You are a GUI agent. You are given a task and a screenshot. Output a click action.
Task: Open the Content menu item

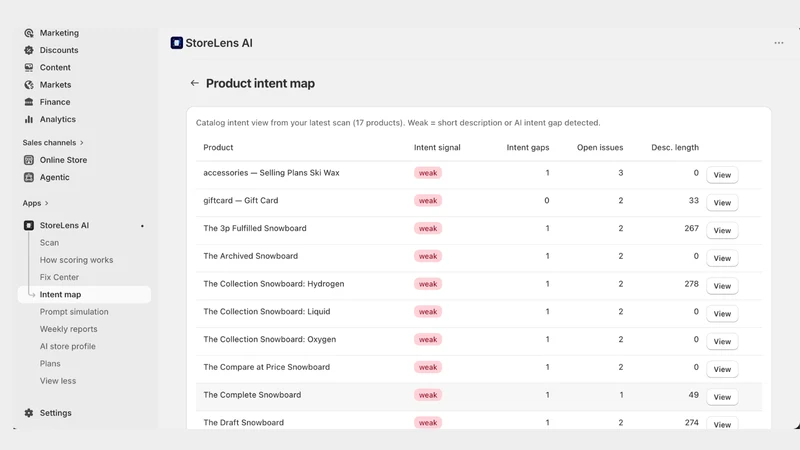pos(55,67)
